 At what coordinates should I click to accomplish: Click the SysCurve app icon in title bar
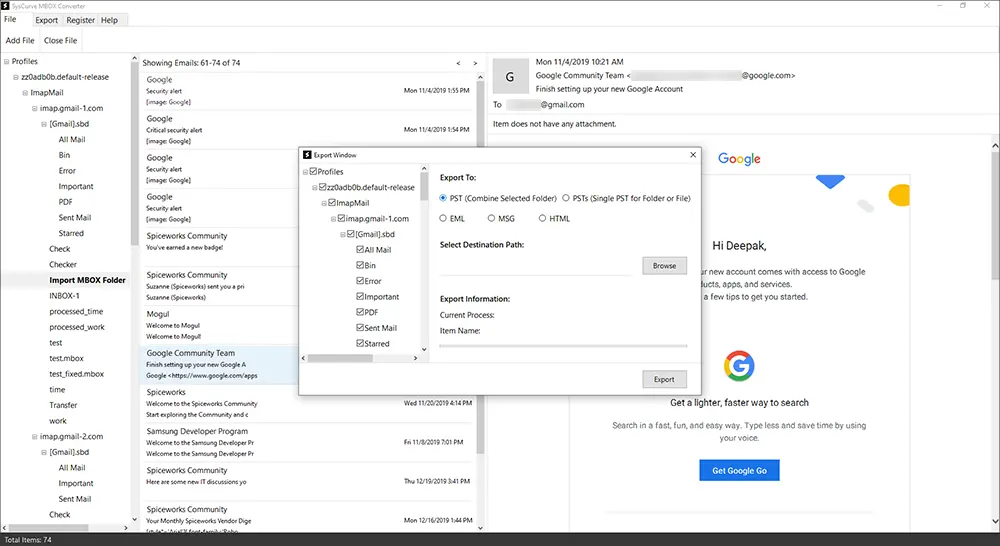[x=5, y=6]
